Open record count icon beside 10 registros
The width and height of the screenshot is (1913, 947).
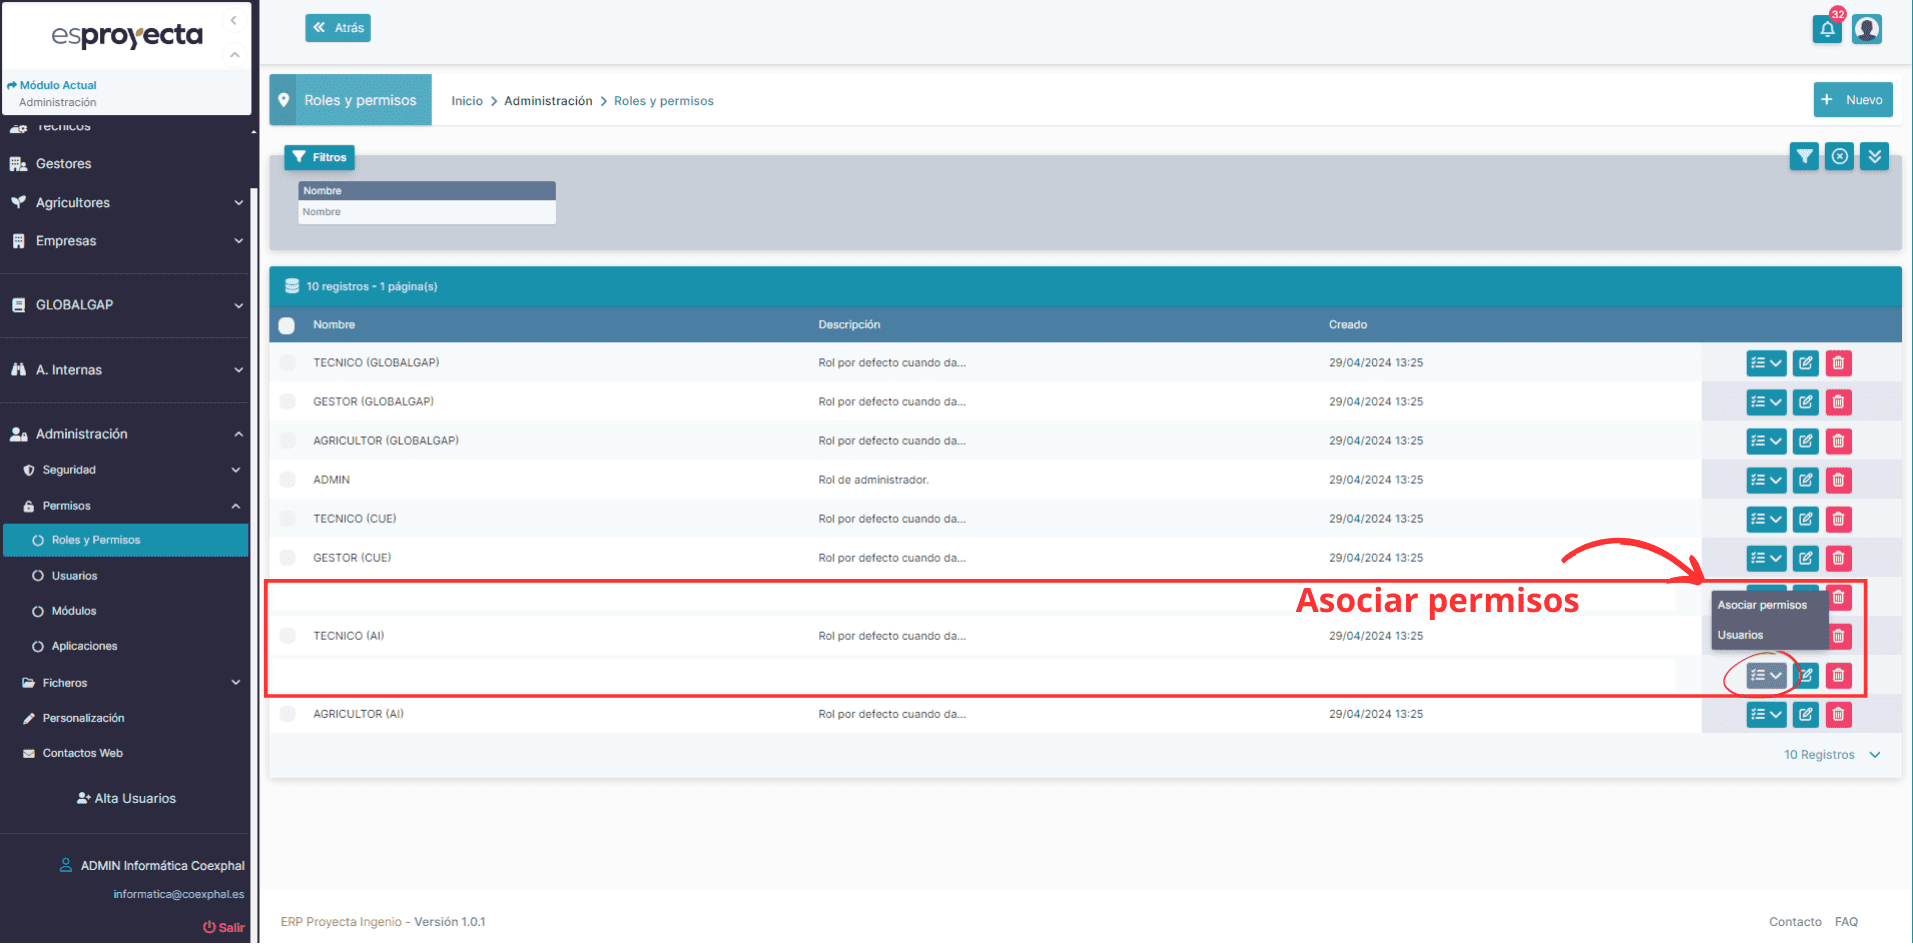pyautogui.click(x=291, y=286)
